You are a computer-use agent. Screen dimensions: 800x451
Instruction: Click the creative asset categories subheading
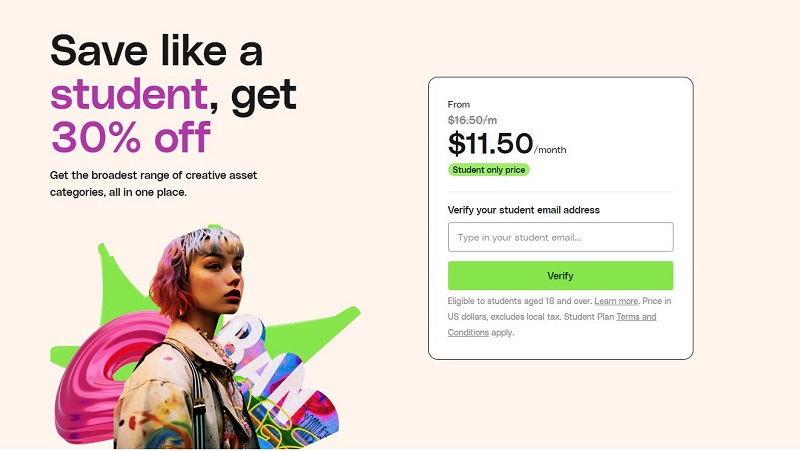(x=153, y=183)
